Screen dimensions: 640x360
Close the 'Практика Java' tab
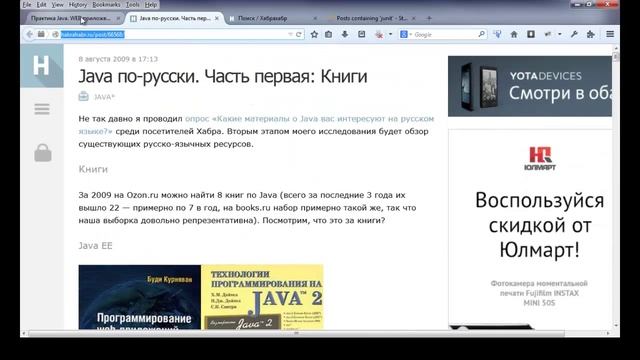(x=118, y=18)
